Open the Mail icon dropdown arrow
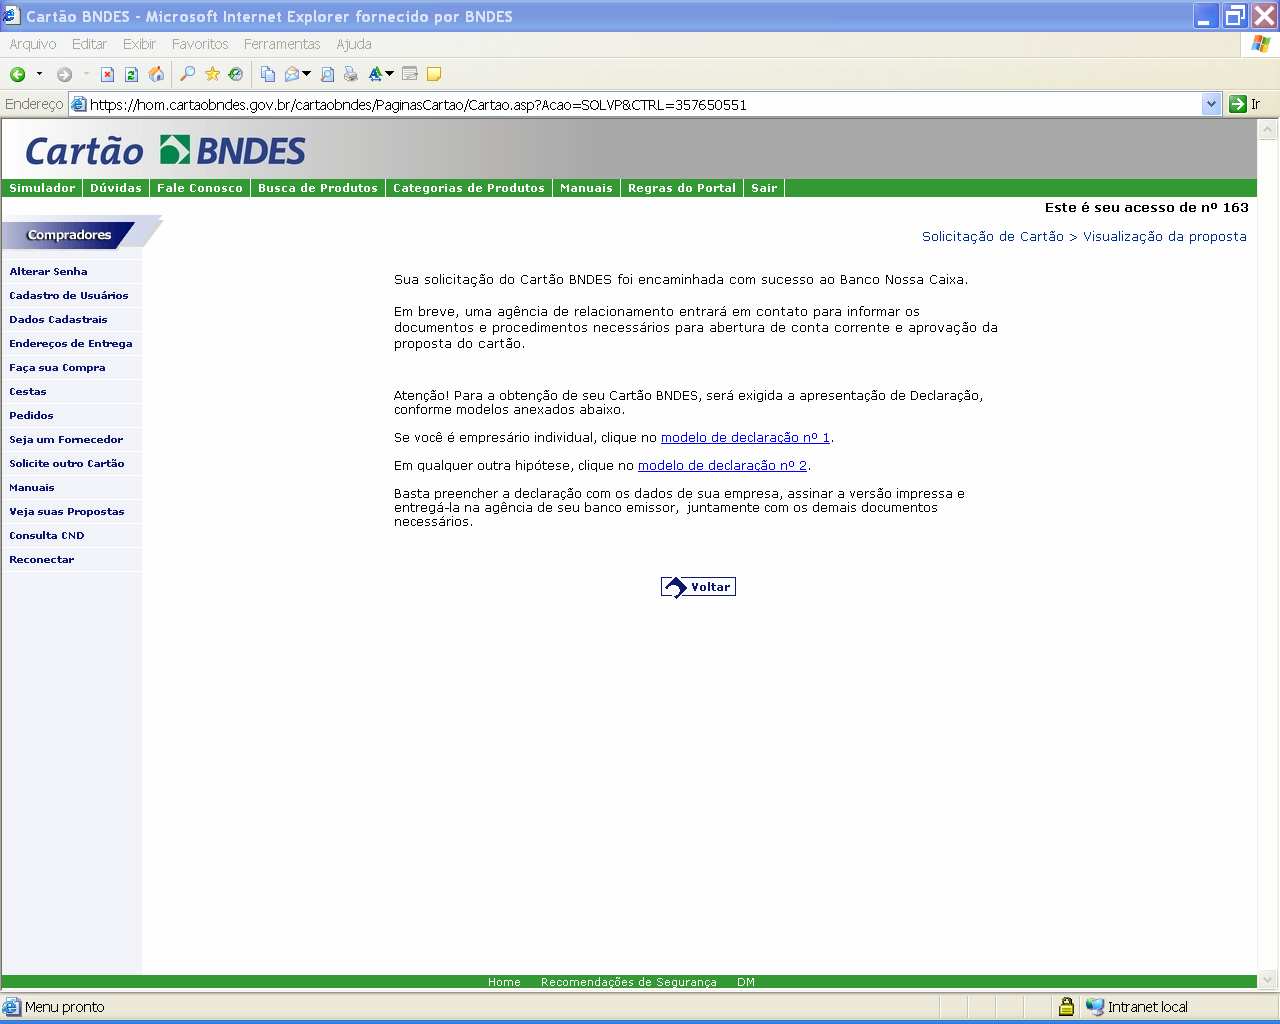 coord(306,74)
